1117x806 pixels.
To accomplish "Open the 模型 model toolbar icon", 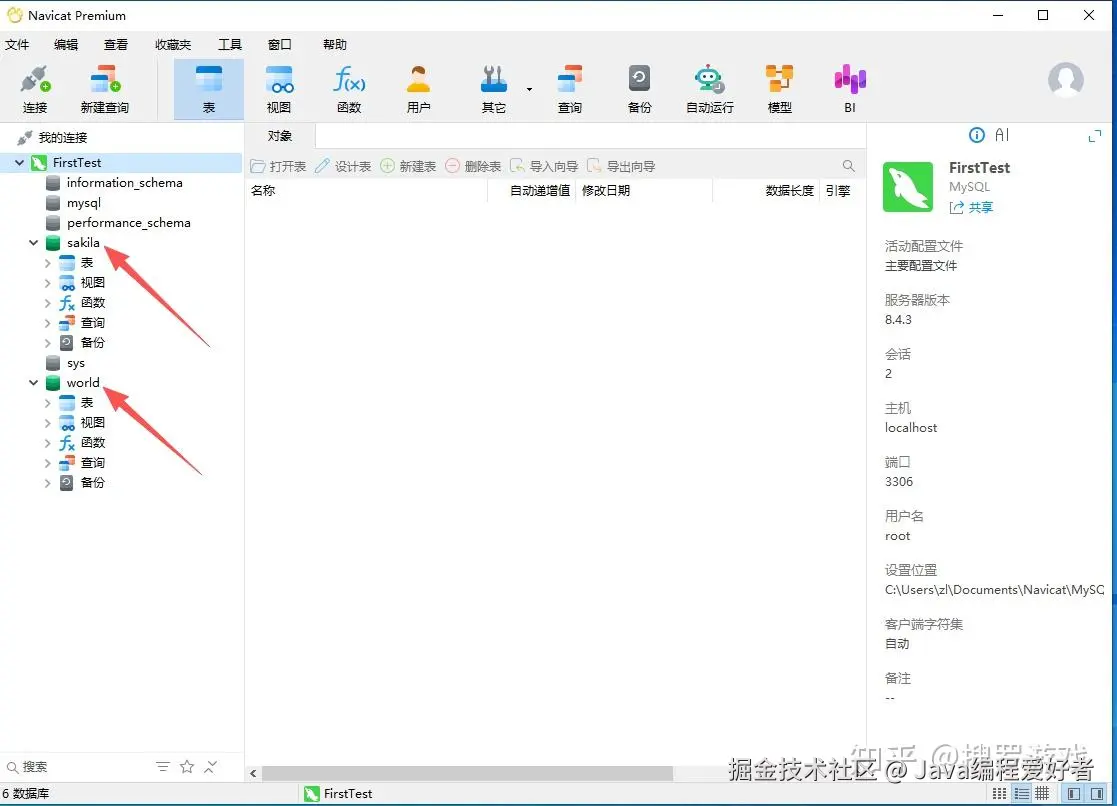I will (779, 89).
